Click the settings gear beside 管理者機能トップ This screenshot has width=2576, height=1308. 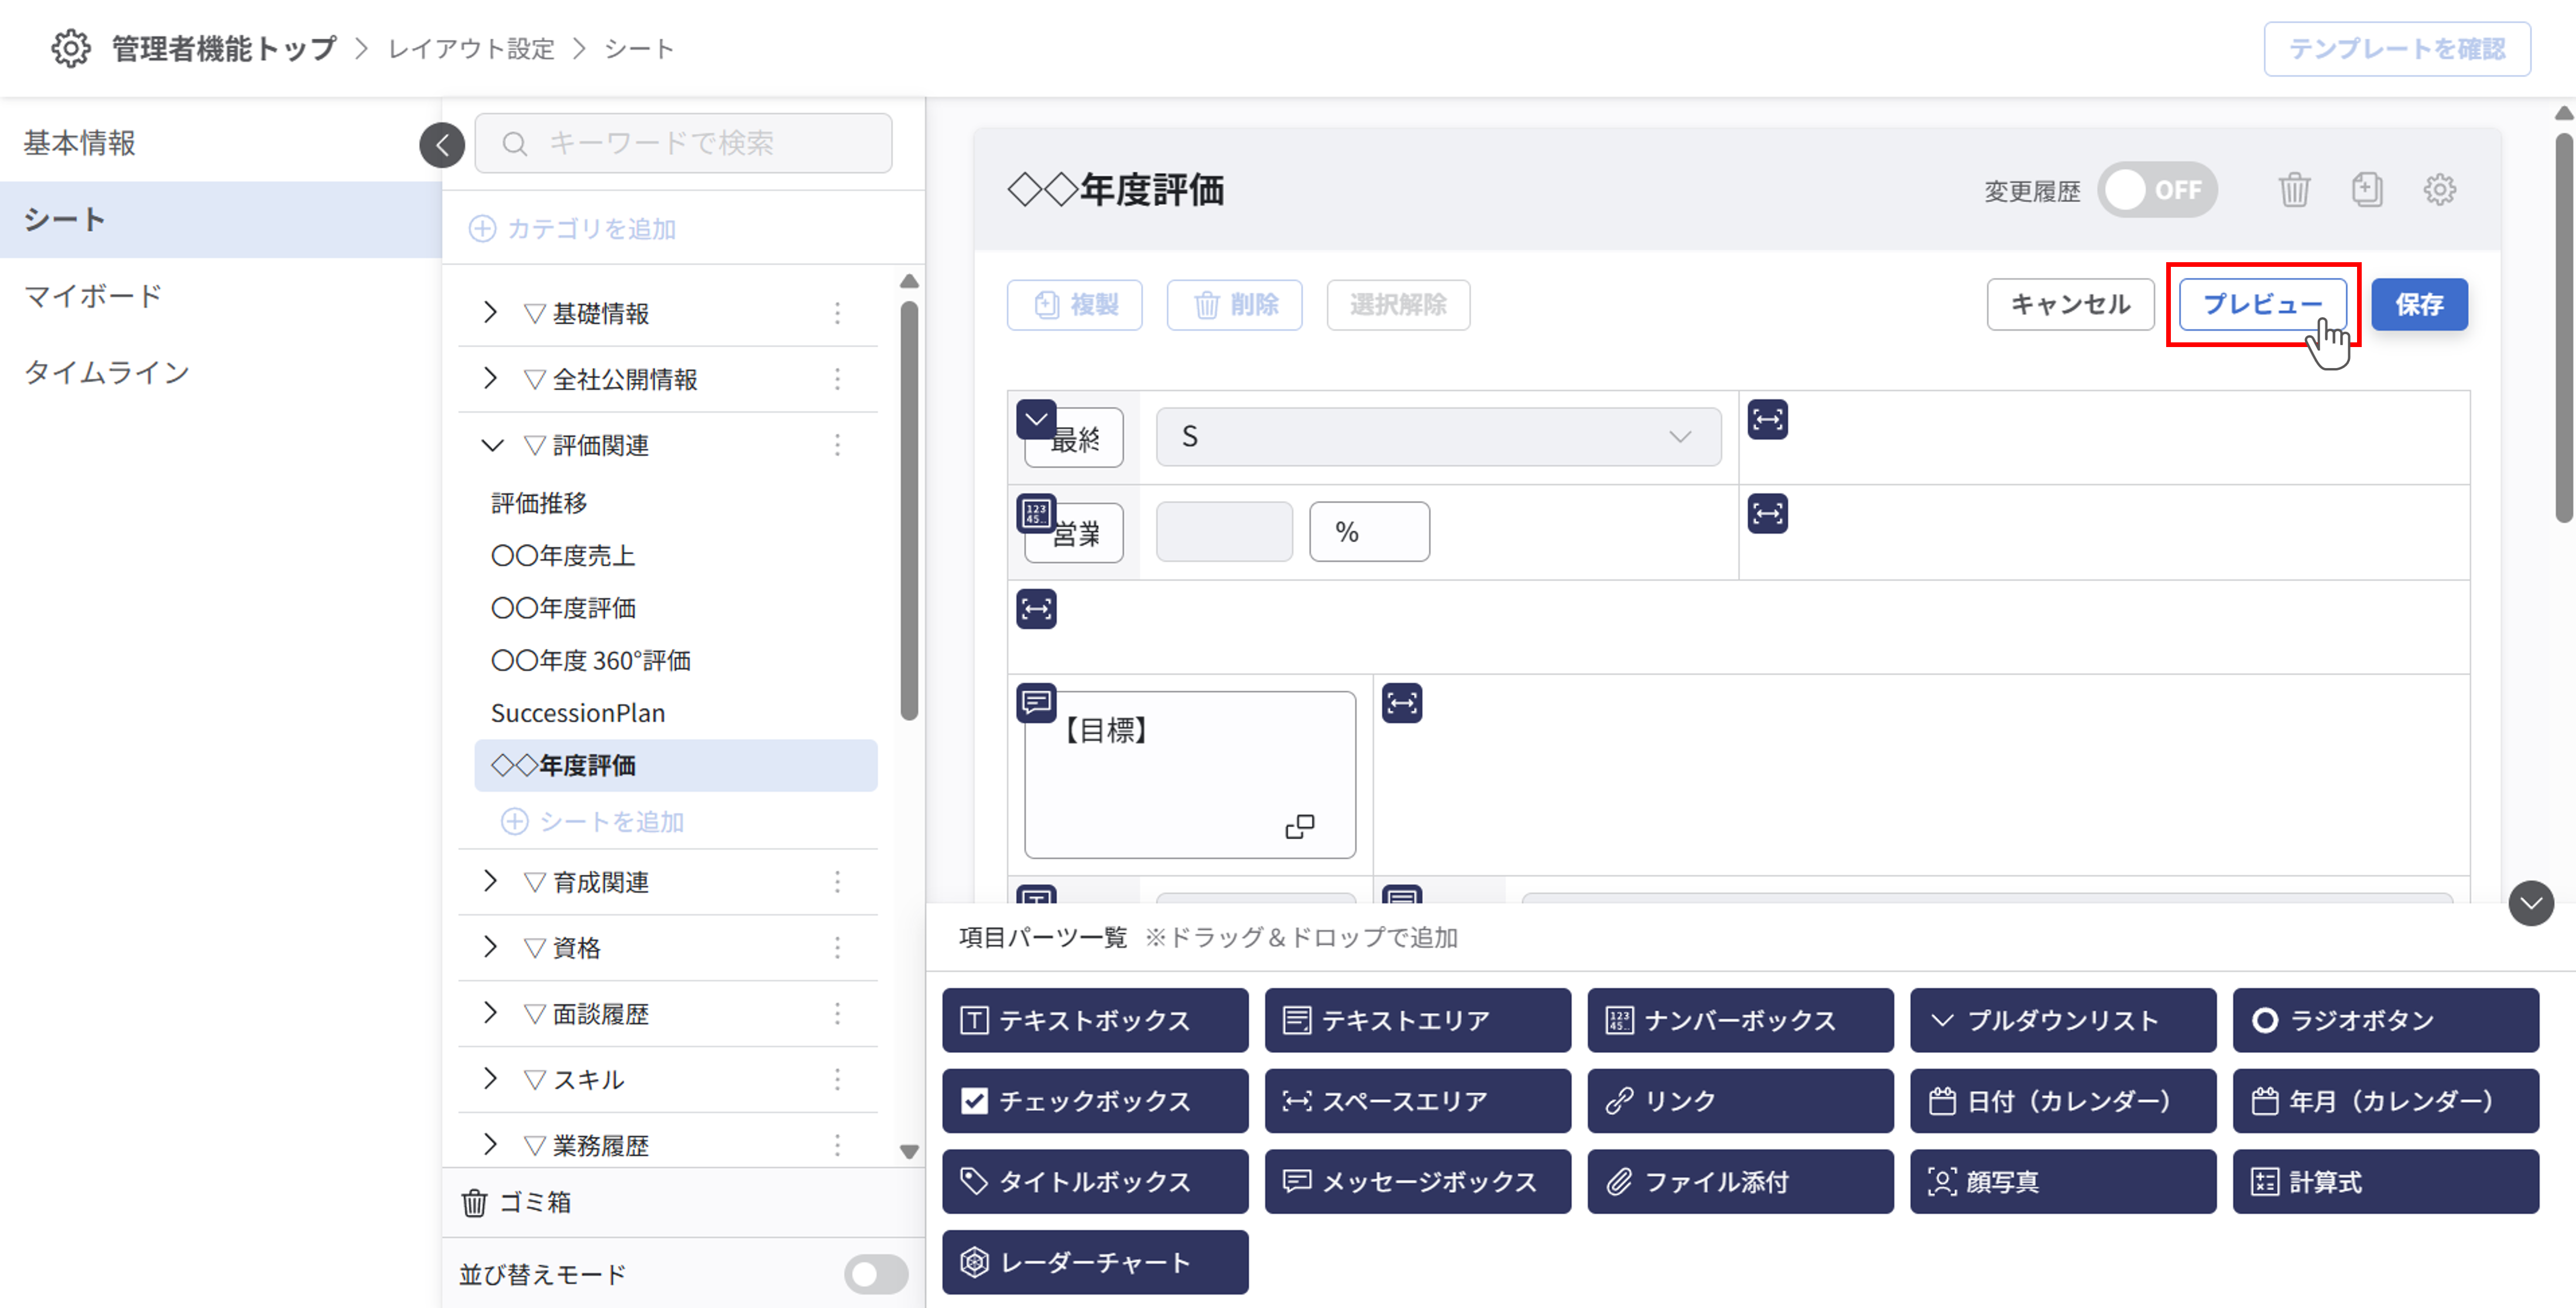pyautogui.click(x=70, y=48)
